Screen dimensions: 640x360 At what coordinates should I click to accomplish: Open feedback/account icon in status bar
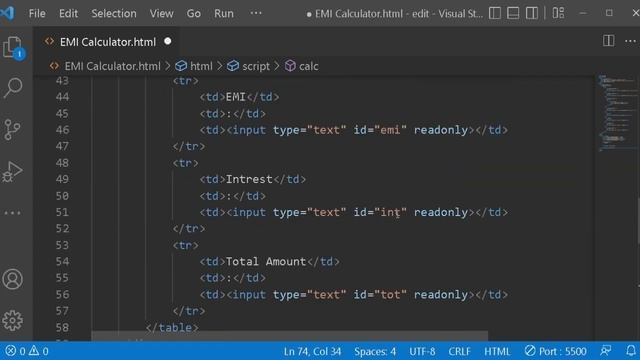[x=606, y=351]
